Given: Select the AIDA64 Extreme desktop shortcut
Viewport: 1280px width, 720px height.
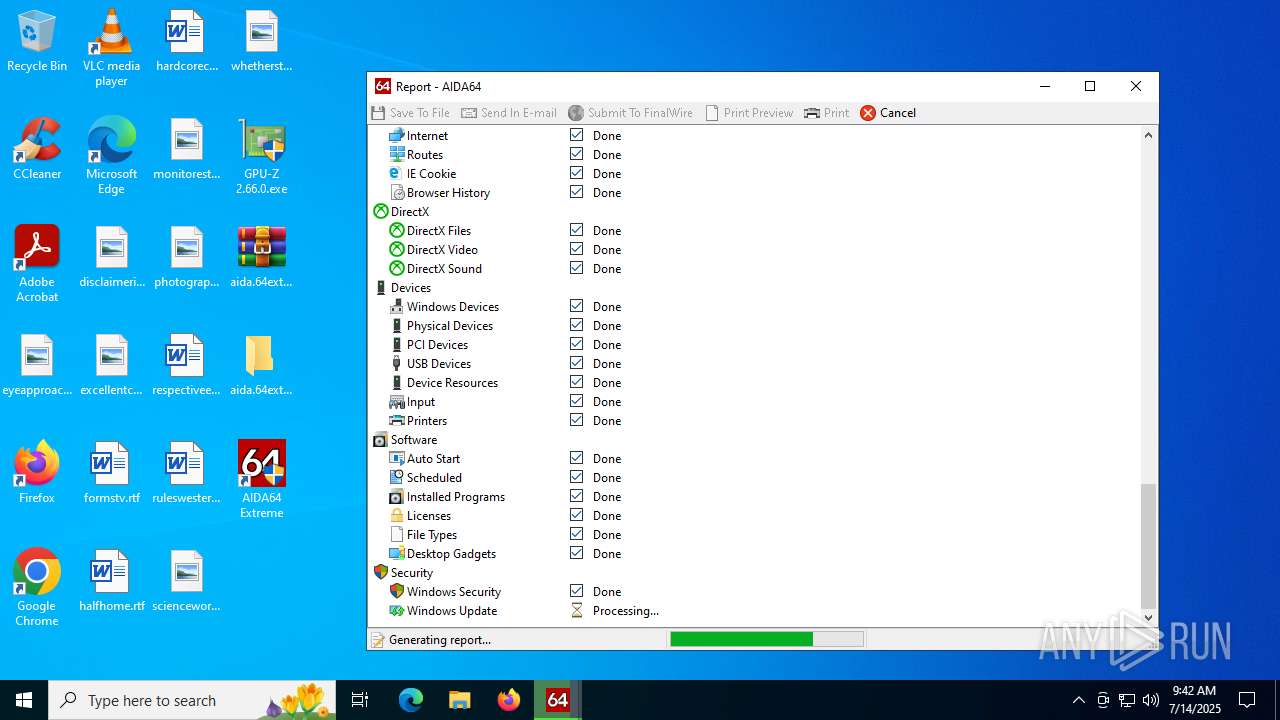Looking at the screenshot, I should [261, 480].
